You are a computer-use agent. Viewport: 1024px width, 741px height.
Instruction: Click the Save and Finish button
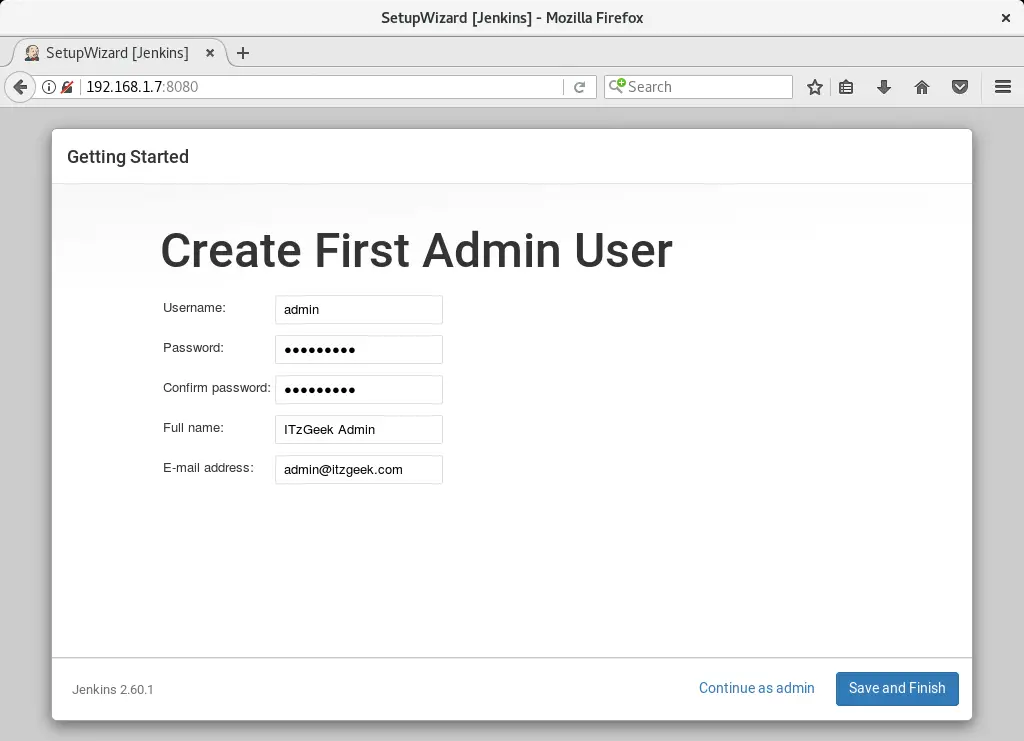[x=897, y=688]
